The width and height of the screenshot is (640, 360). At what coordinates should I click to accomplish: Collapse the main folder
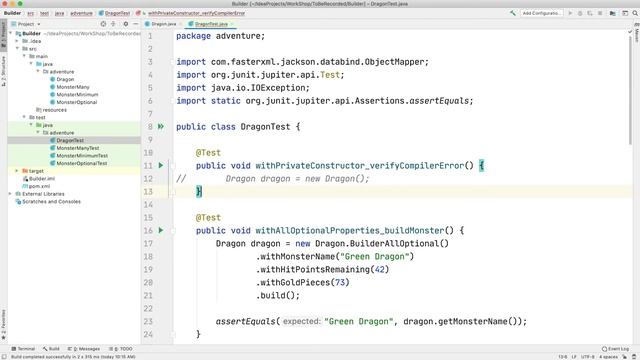pos(24,56)
